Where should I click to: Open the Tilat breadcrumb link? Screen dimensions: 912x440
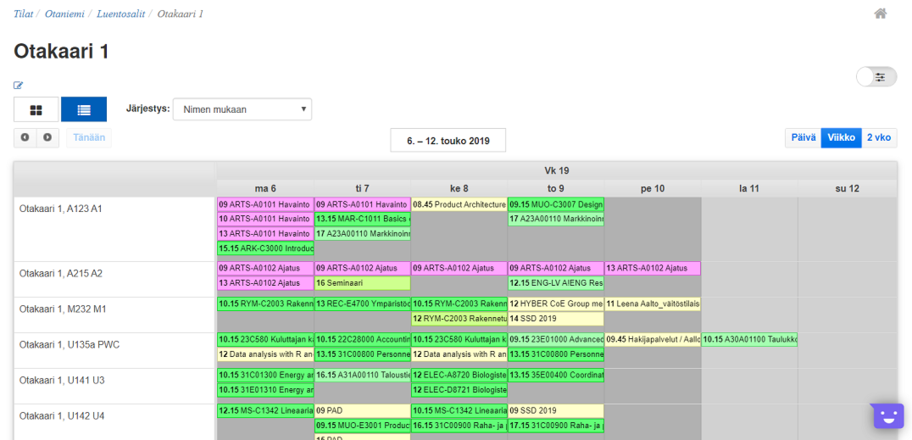click(x=23, y=14)
